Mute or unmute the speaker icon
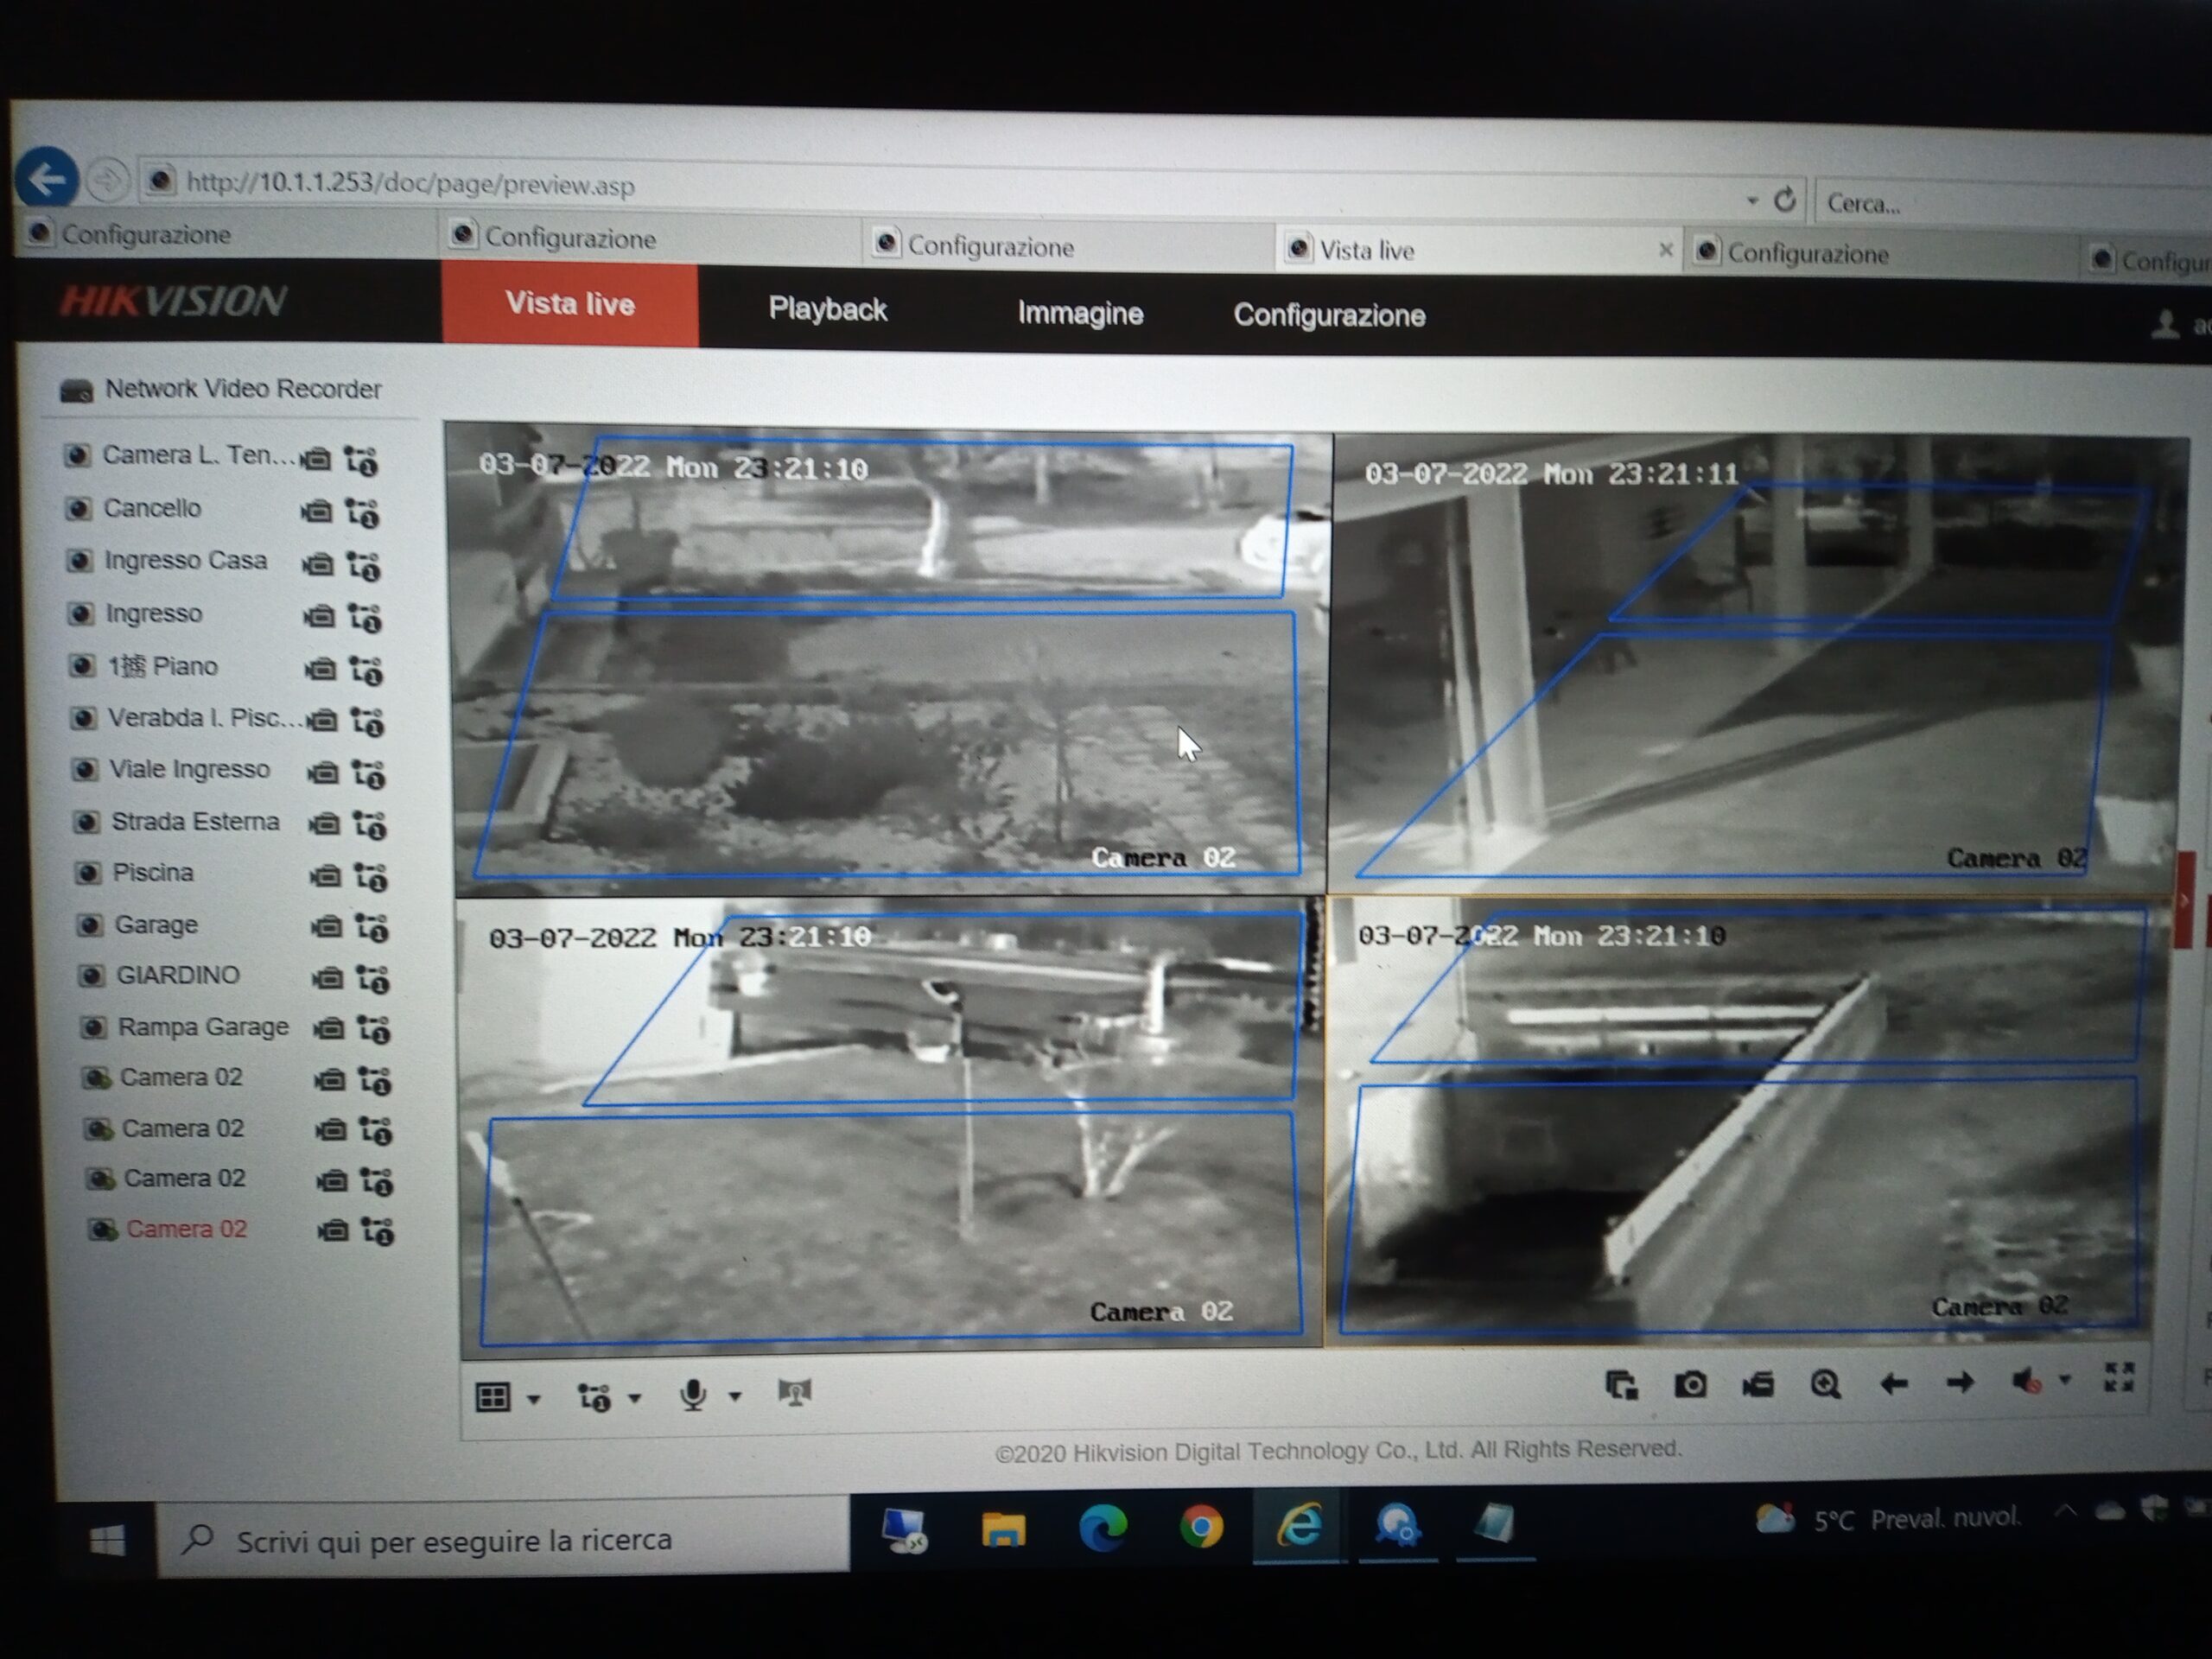Image resolution: width=2212 pixels, height=1659 pixels. [2026, 1382]
